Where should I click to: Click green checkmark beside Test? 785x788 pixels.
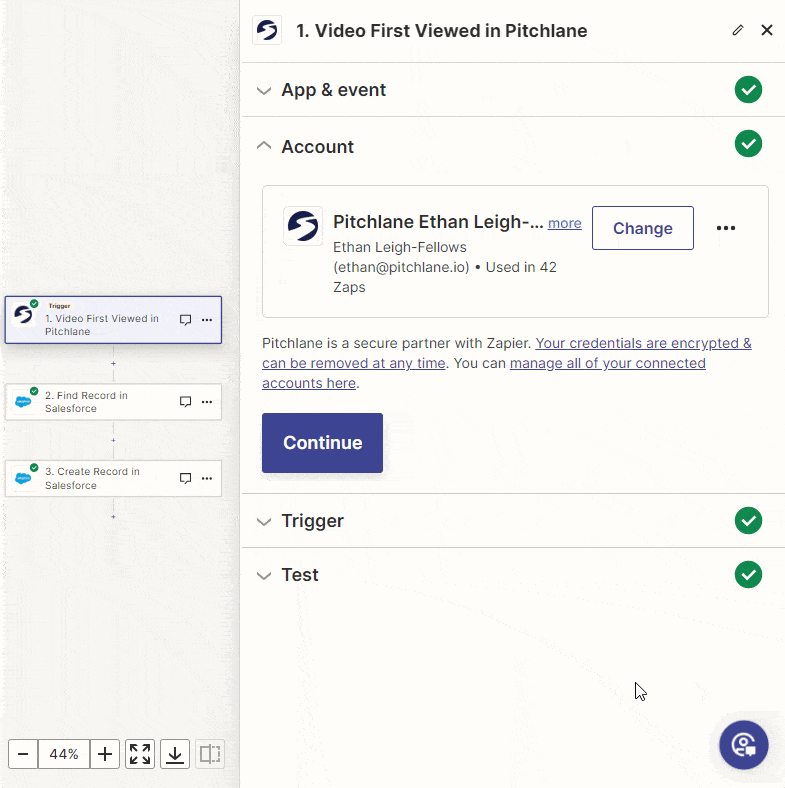point(748,574)
